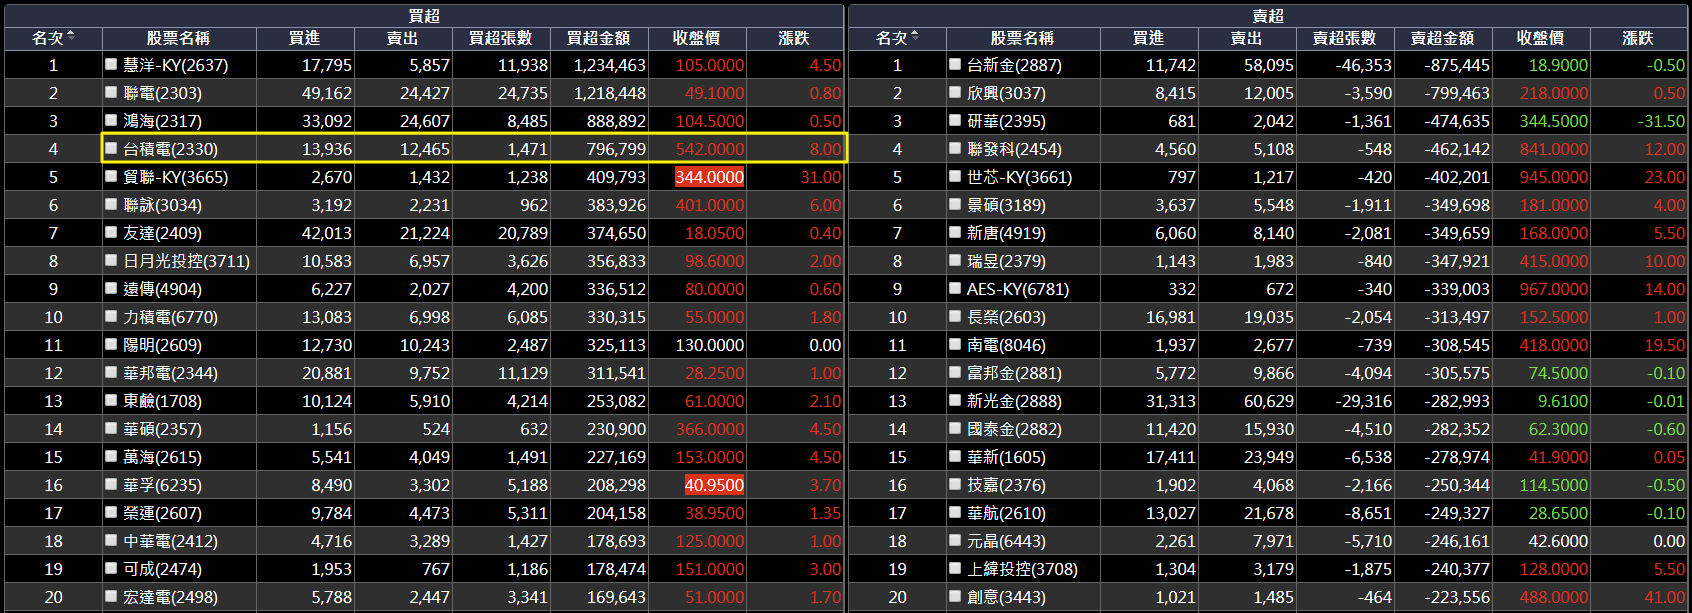Click the 買超張數 column header

click(x=500, y=38)
